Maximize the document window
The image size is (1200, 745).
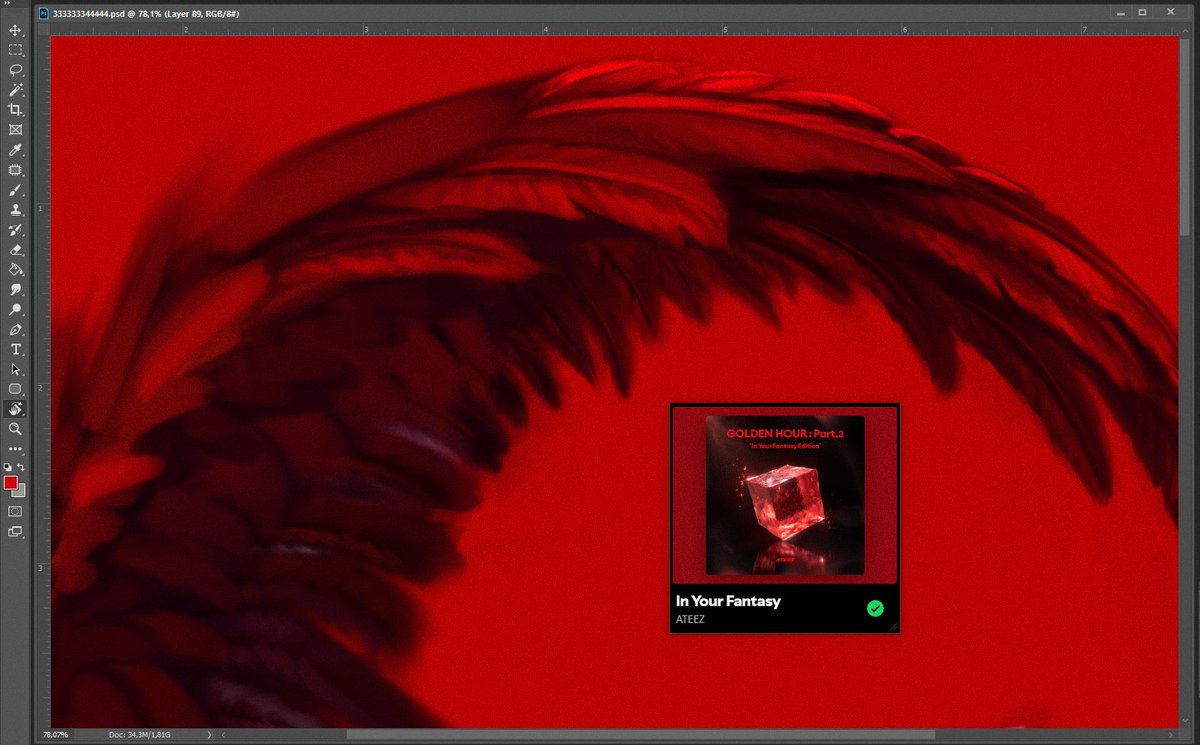(x=1143, y=13)
